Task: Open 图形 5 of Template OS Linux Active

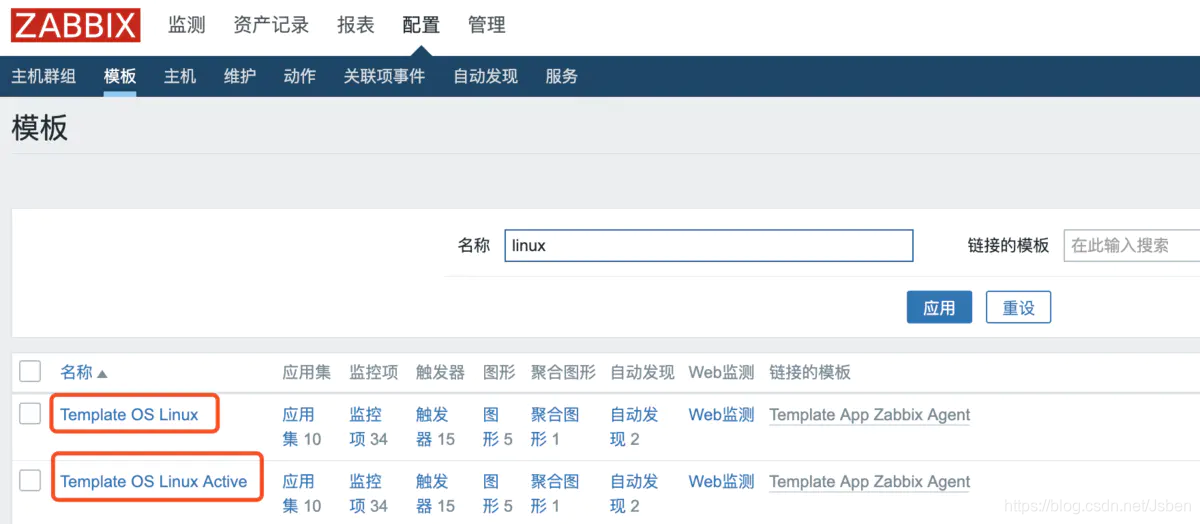Action: coord(498,493)
